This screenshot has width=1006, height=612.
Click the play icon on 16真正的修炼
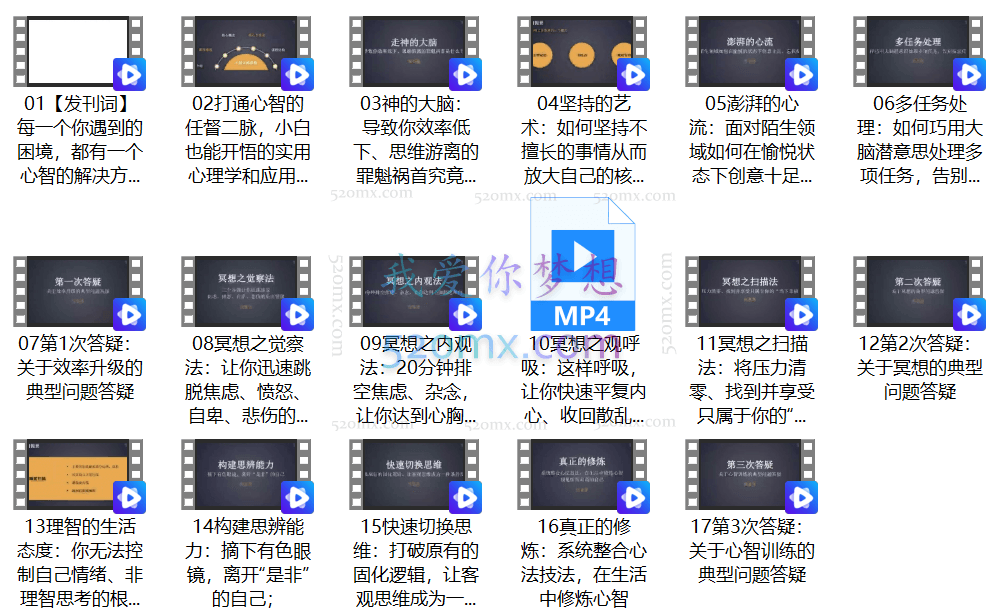pyautogui.click(x=634, y=496)
